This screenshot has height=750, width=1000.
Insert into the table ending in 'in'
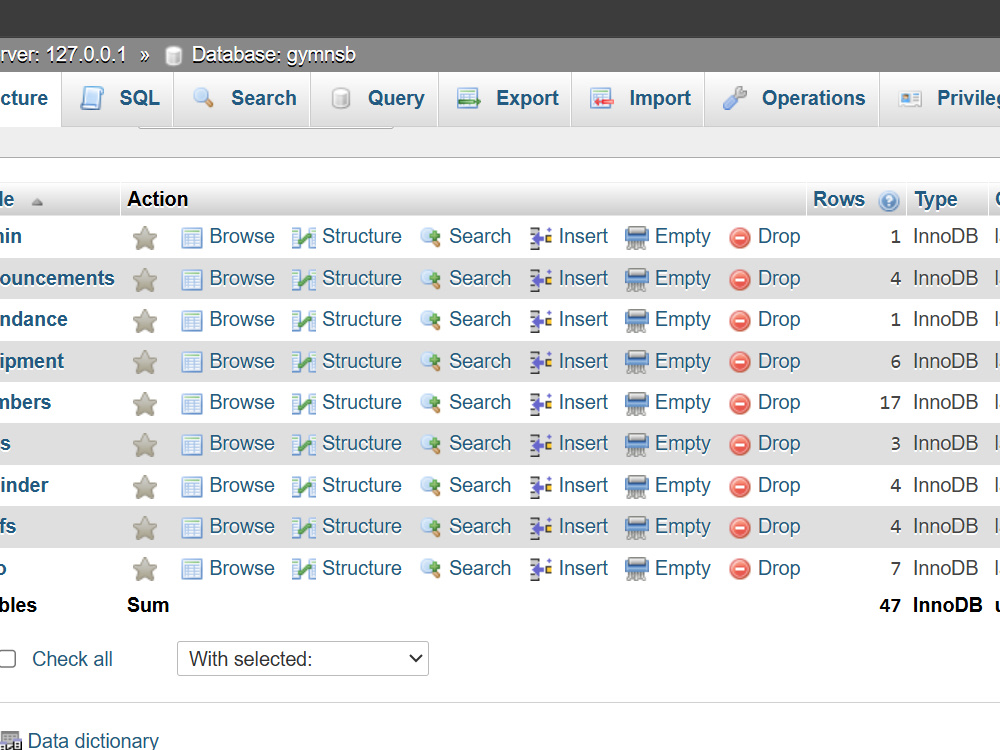tap(583, 237)
